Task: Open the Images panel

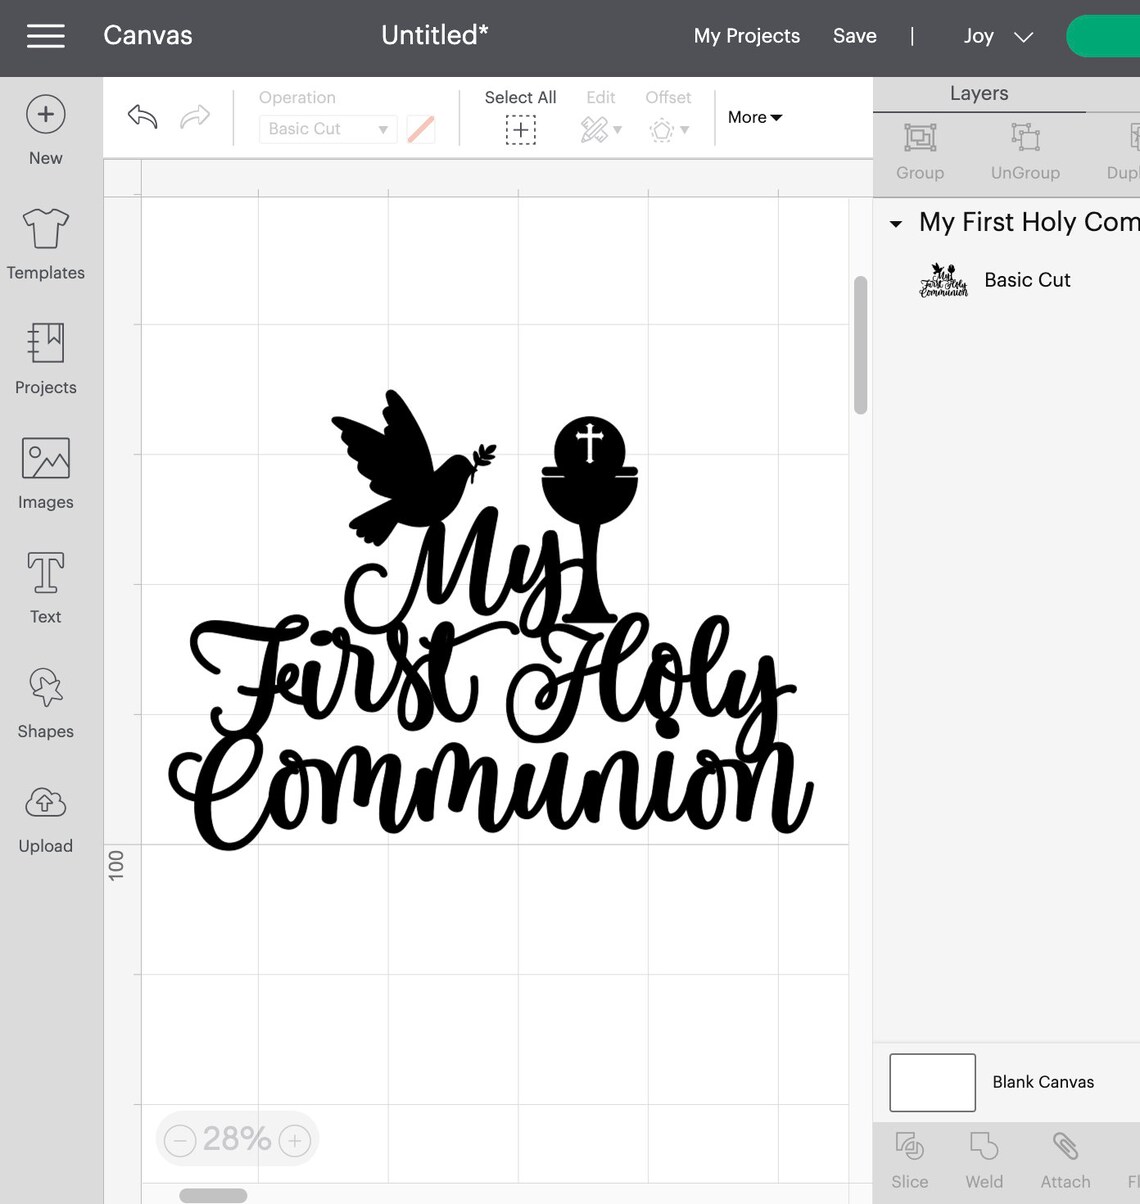Action: [45, 475]
